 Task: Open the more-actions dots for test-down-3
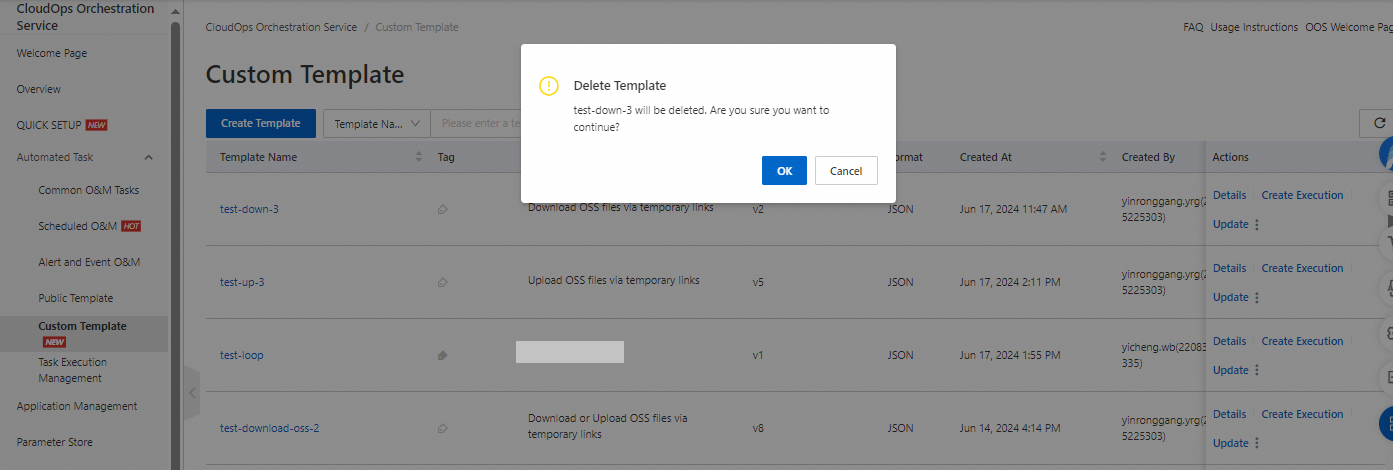(x=1257, y=225)
